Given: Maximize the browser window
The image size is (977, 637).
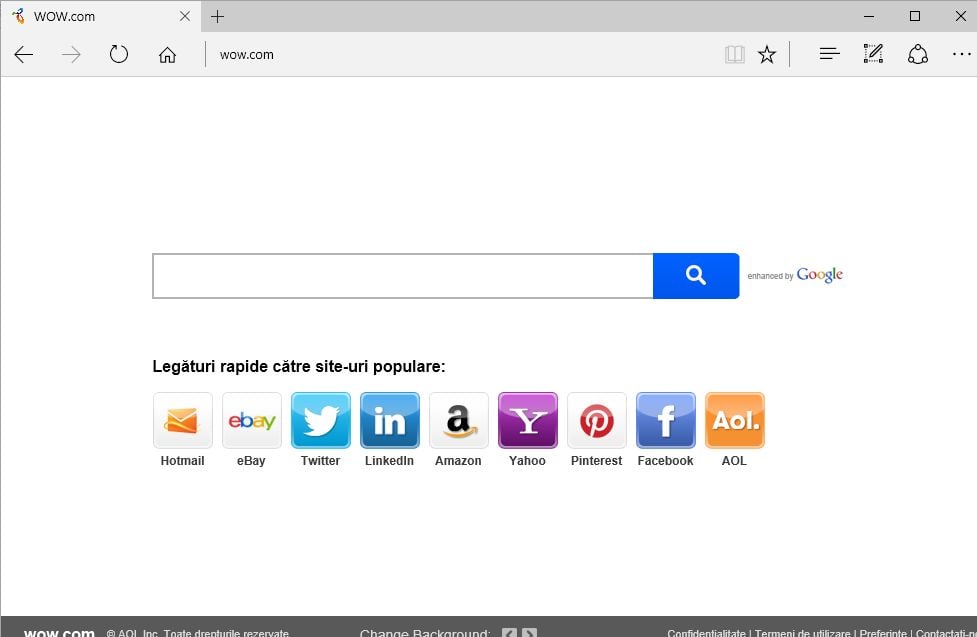Looking at the screenshot, I should (915, 16).
